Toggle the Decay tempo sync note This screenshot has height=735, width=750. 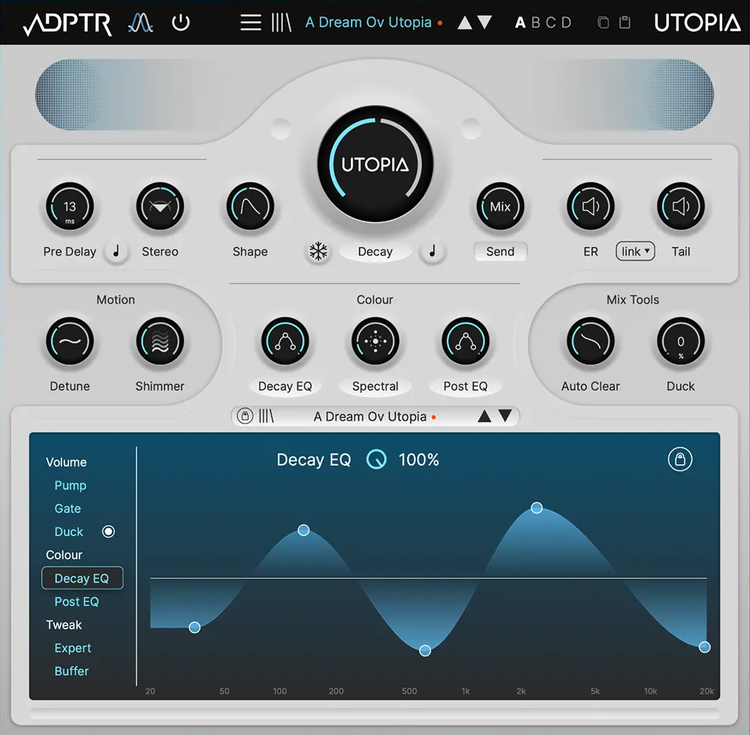[432, 252]
